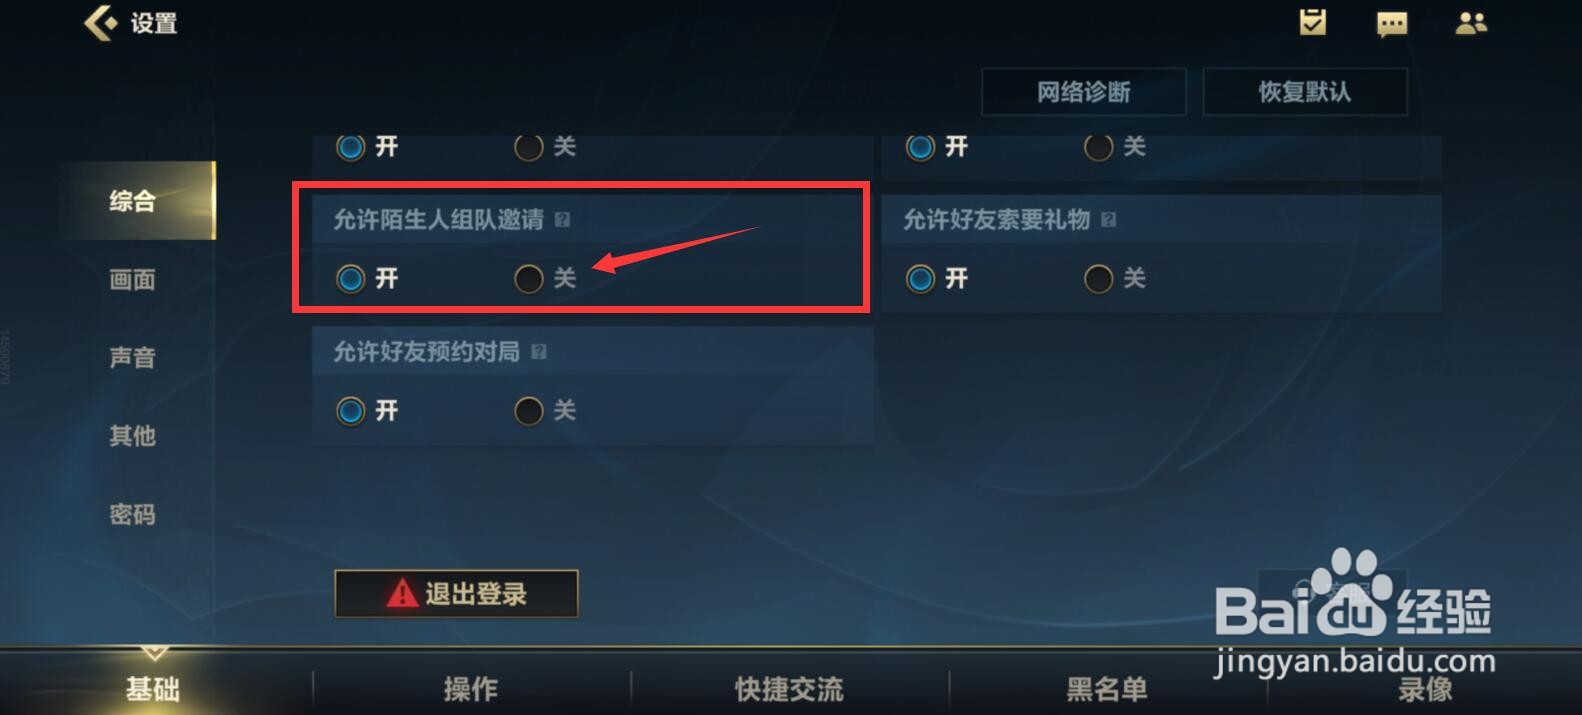This screenshot has width=1582, height=715.
Task: Click the 退出登录 button
Action: pyautogui.click(x=456, y=594)
